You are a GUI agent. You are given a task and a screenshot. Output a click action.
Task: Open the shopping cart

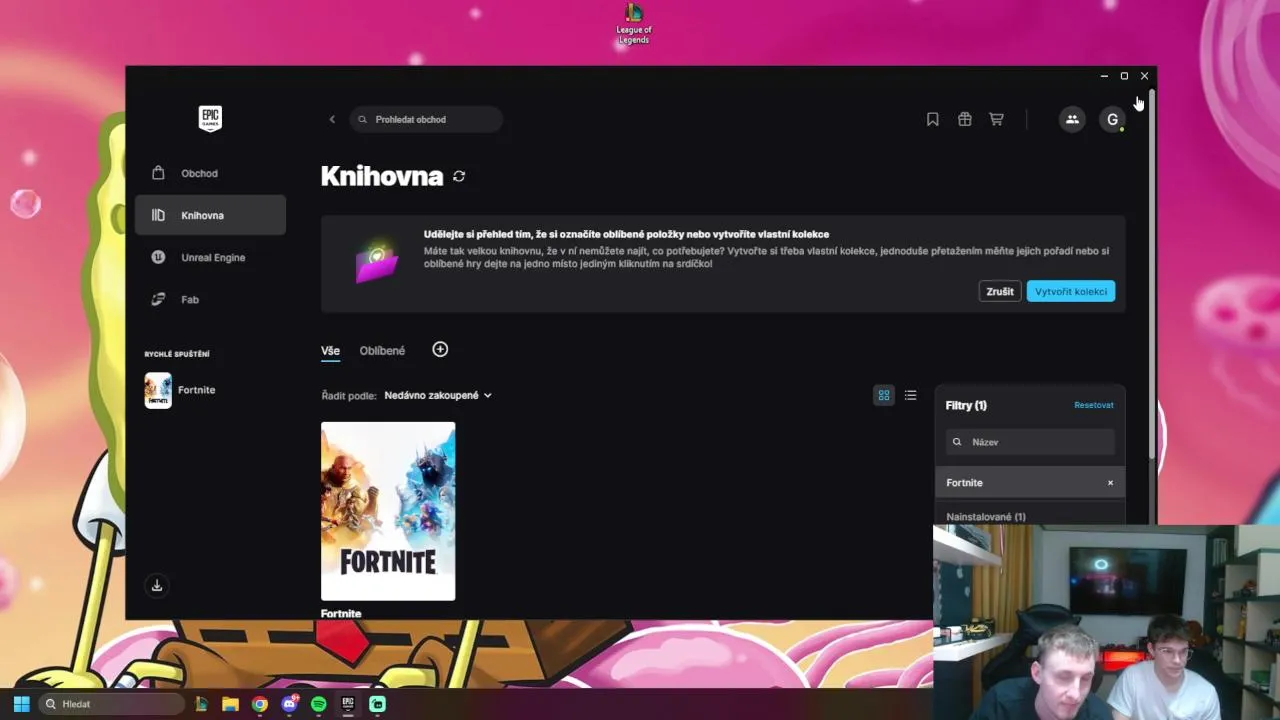(x=997, y=119)
